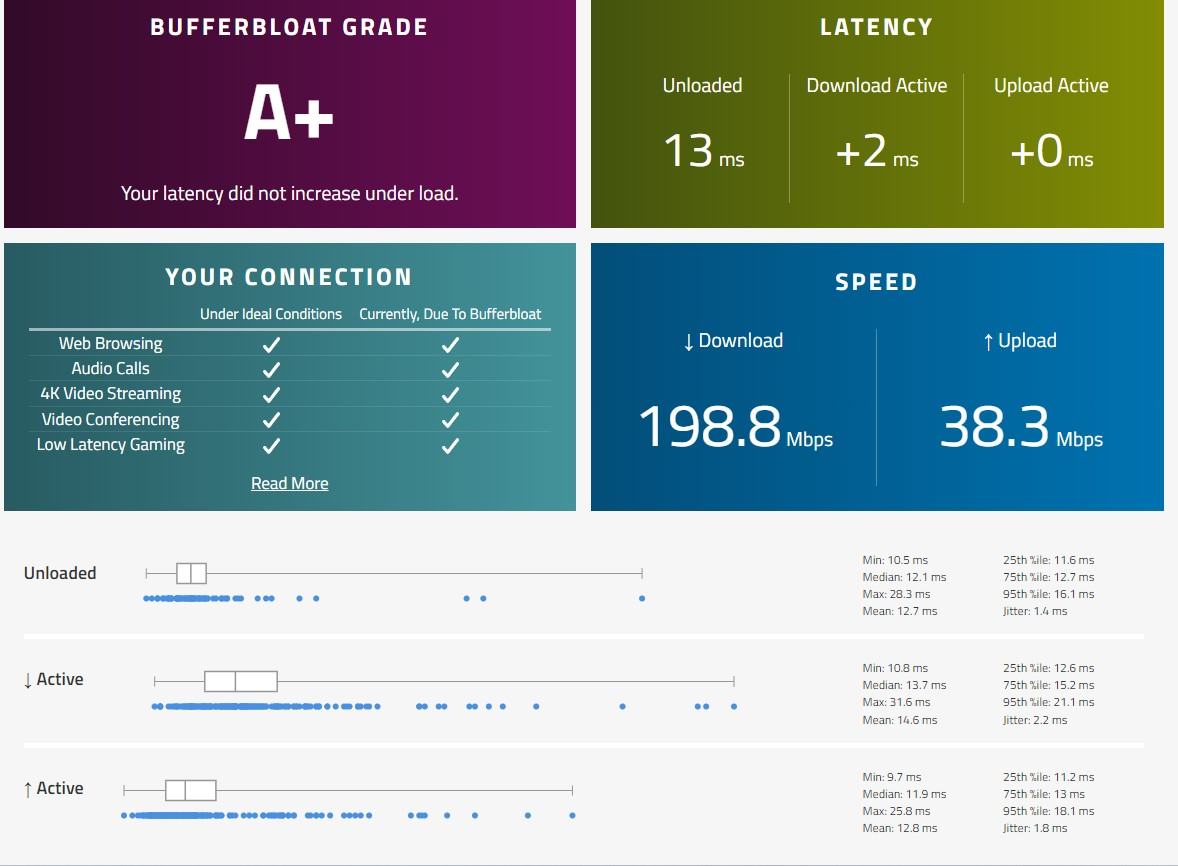
Task: Click the Unloaded Min: 10.5 ms stat
Action: click(896, 560)
